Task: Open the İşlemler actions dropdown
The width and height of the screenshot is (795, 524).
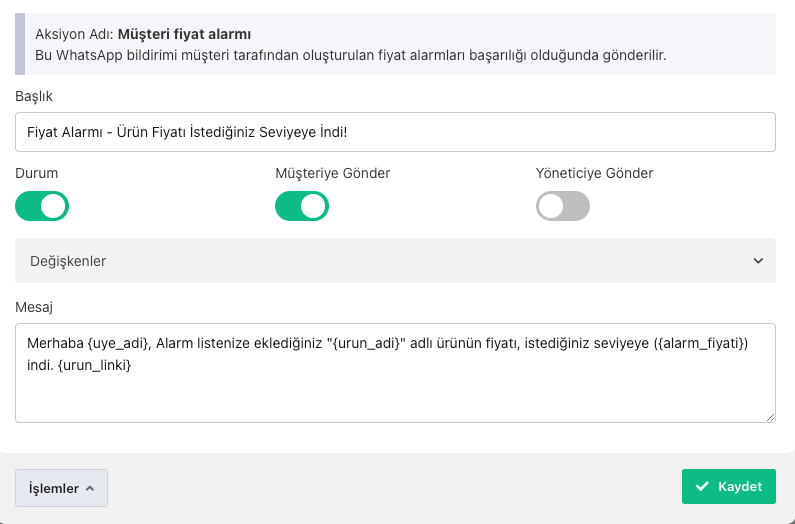Action: tap(61, 488)
